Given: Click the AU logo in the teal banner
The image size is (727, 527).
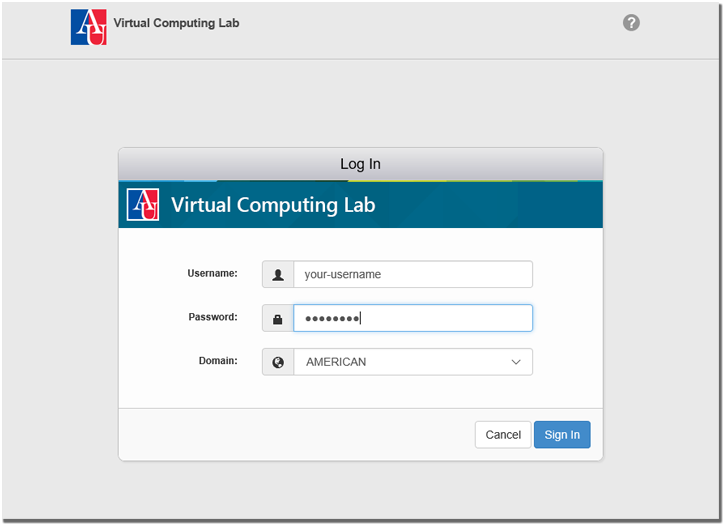Looking at the screenshot, I should point(143,204).
